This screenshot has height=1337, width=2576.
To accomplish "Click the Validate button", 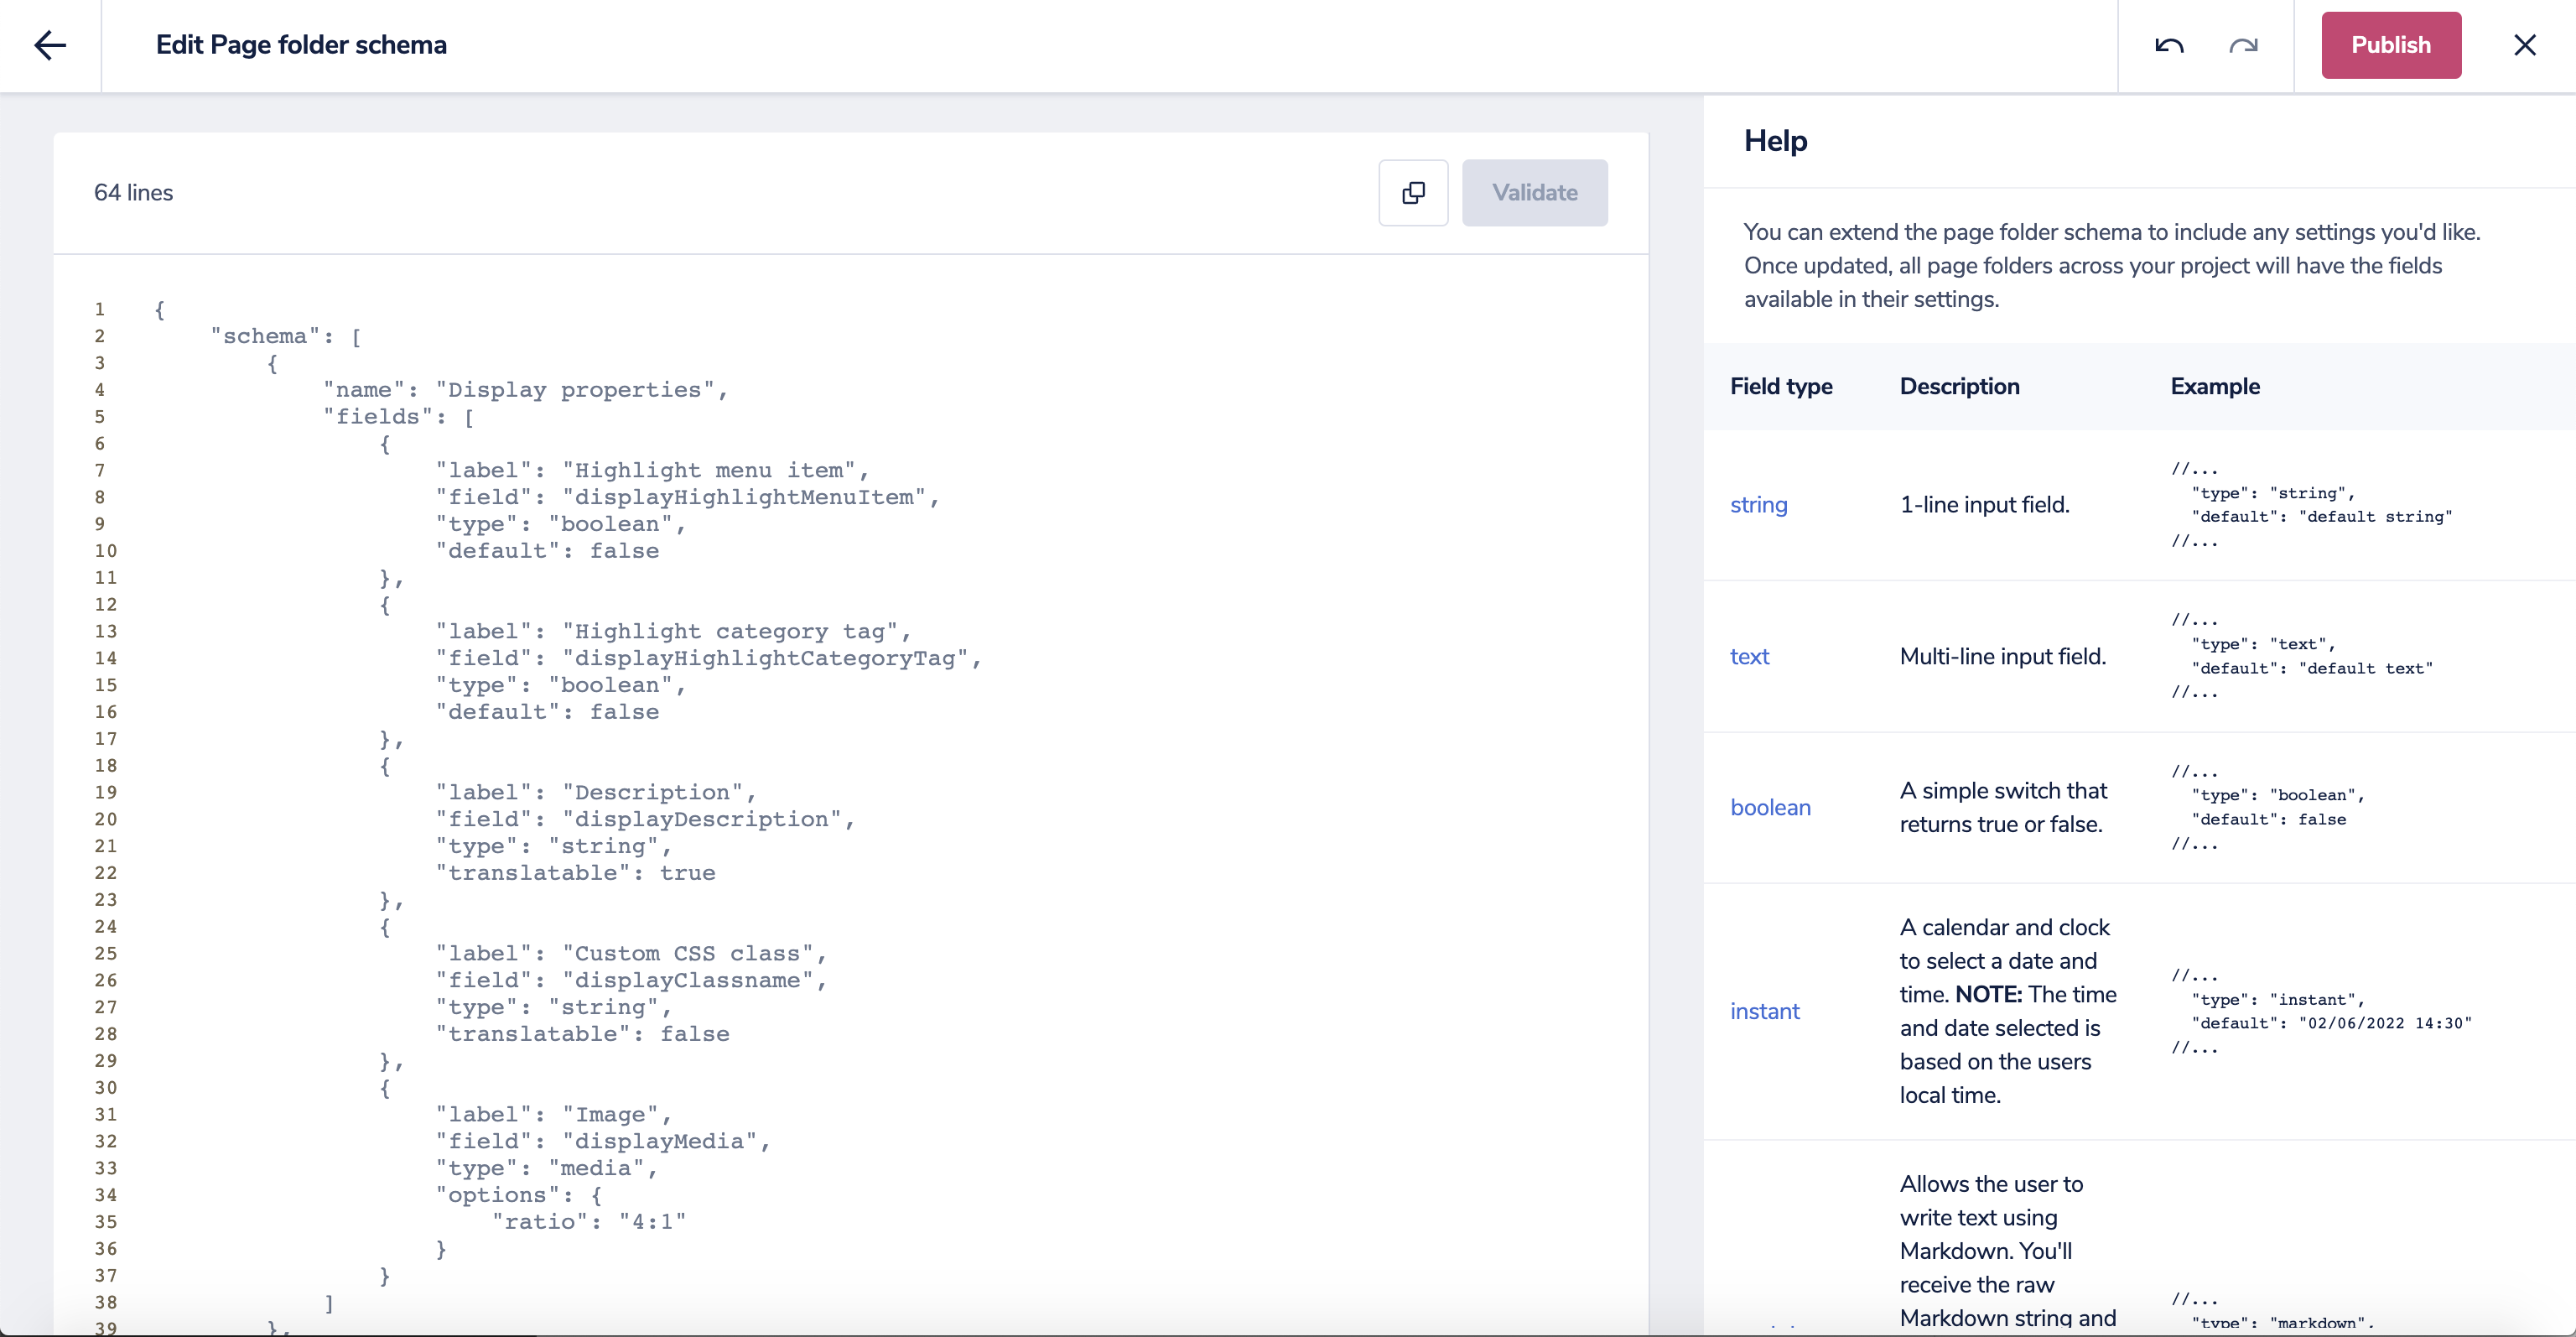I will [1534, 192].
